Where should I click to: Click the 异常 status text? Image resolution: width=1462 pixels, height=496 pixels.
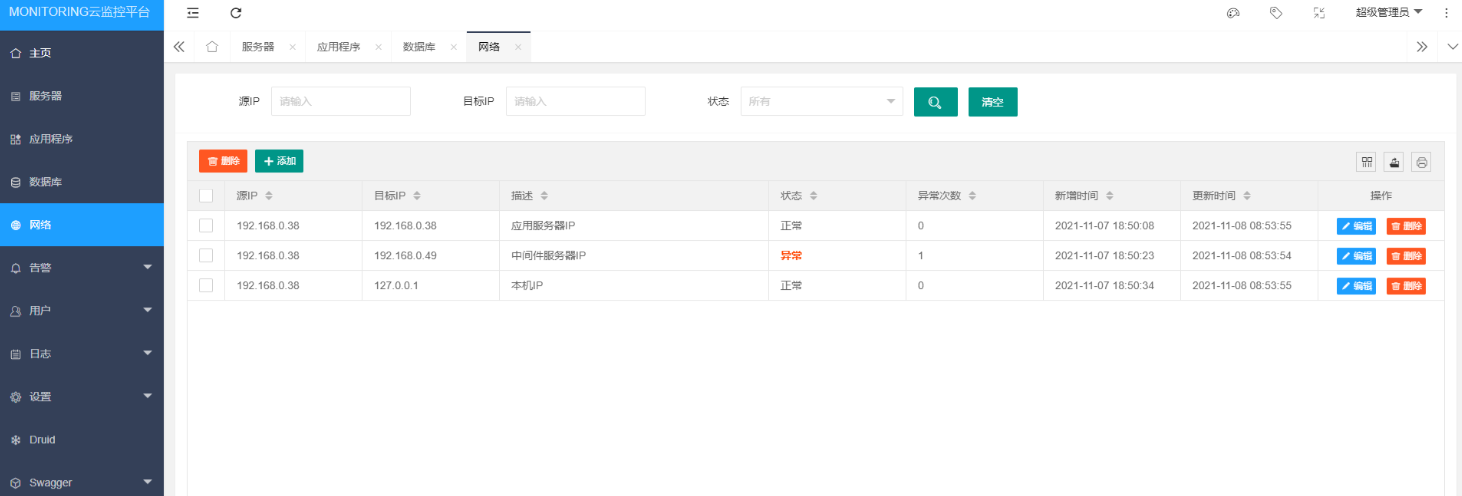coord(791,256)
